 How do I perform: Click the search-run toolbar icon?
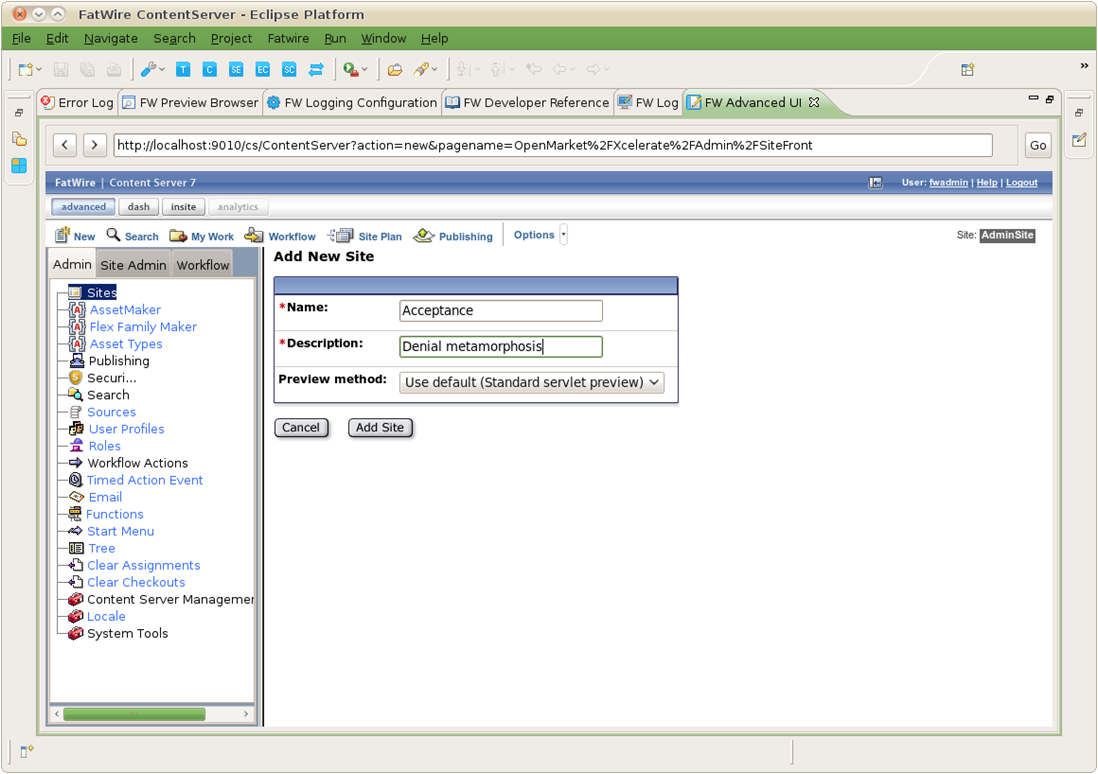pos(351,69)
